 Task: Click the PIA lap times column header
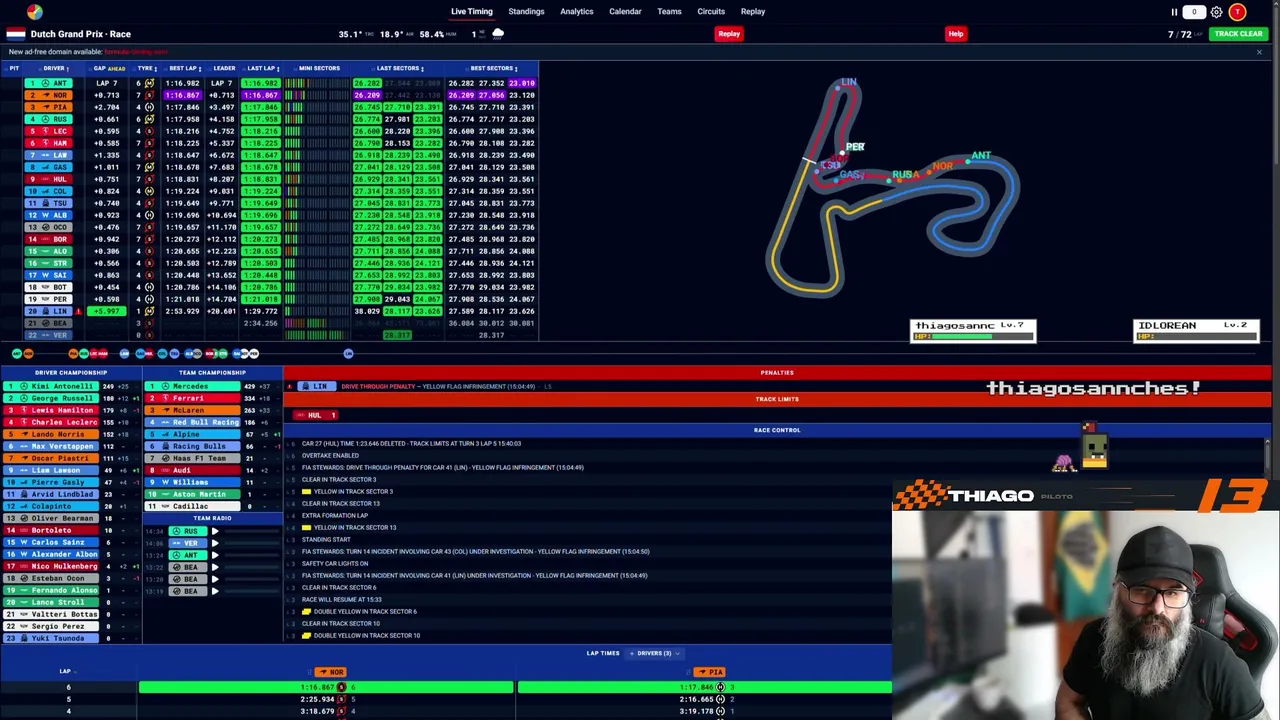(709, 672)
